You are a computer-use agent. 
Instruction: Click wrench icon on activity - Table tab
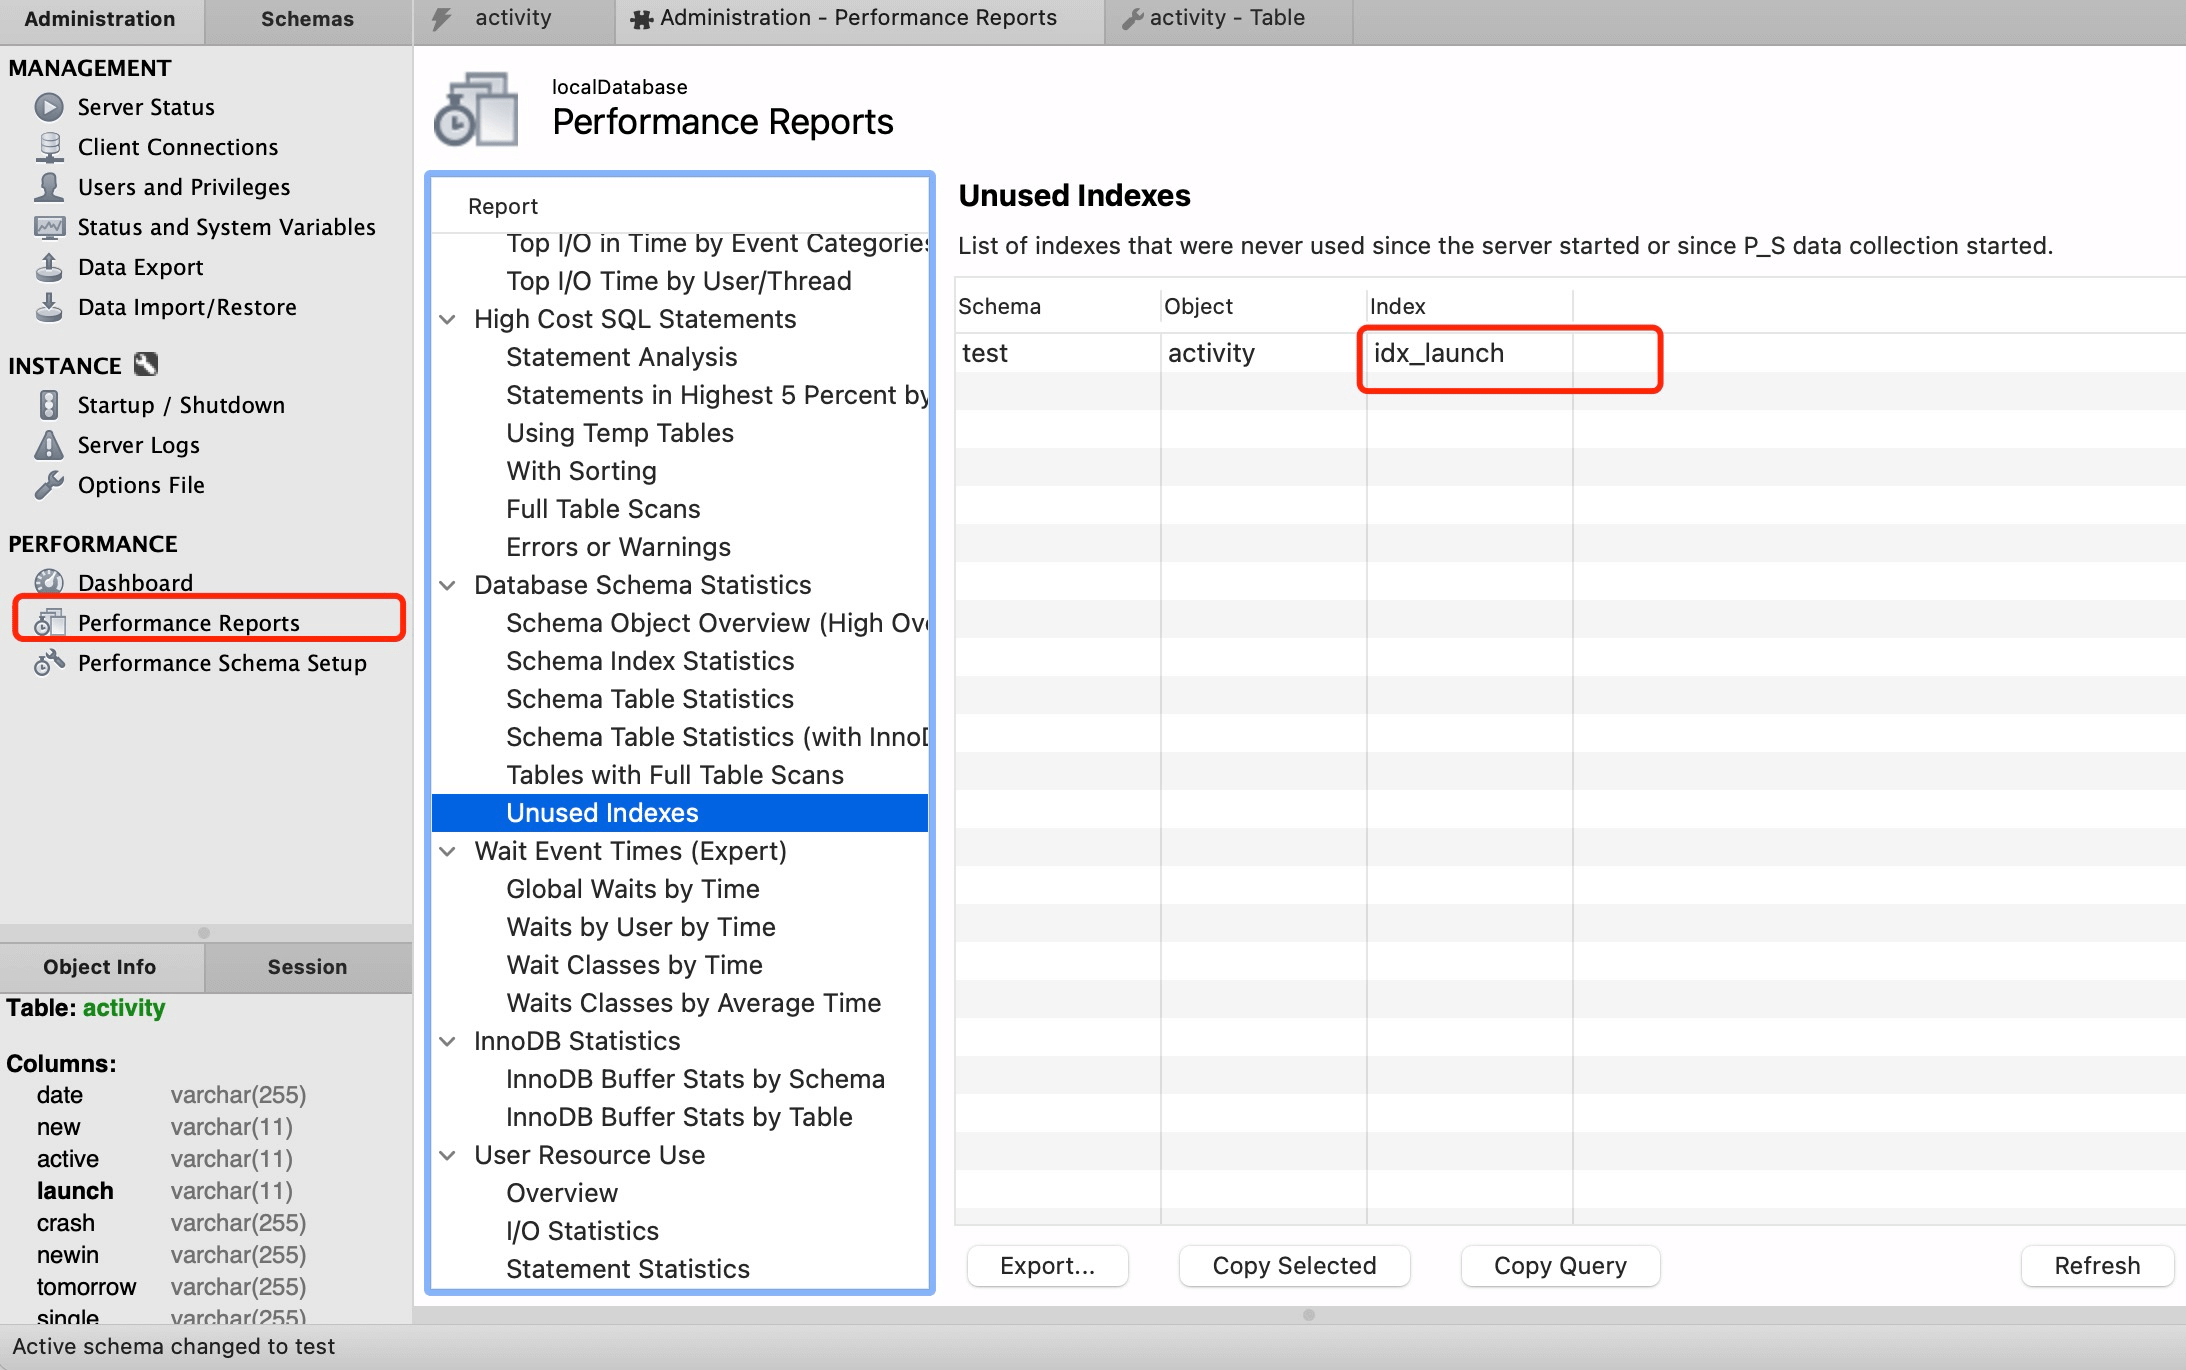point(1132,19)
